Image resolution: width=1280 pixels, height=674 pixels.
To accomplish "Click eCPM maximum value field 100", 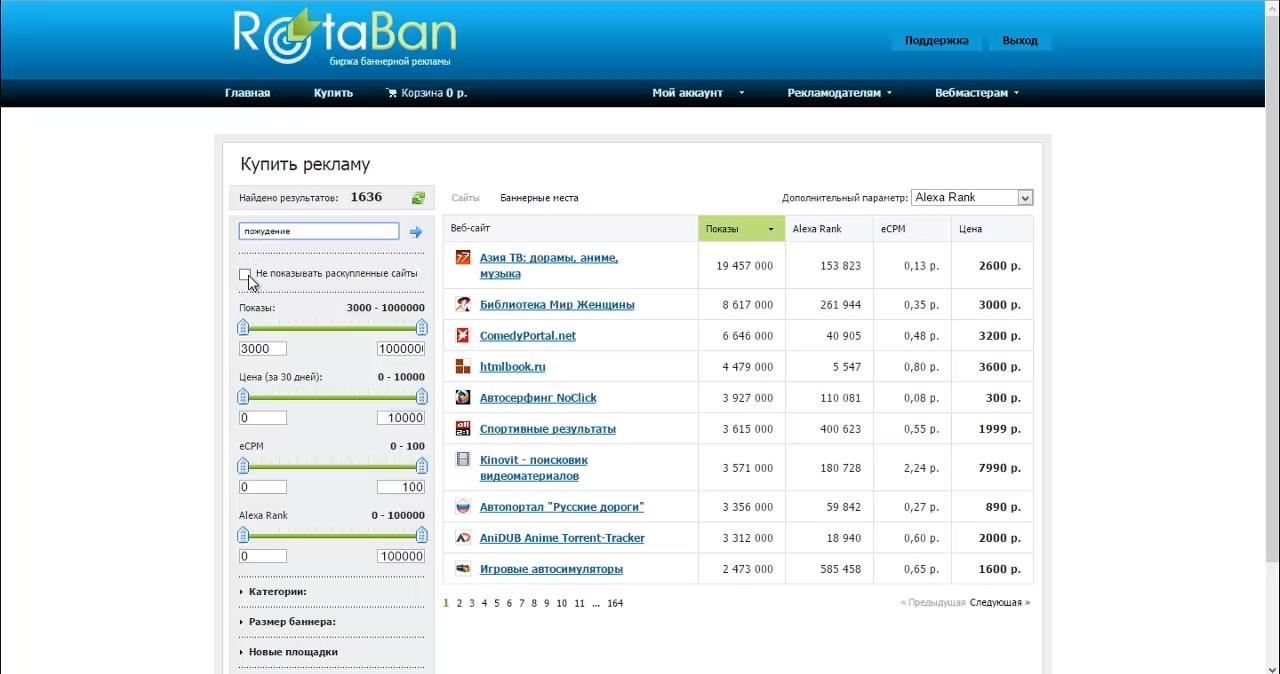I will point(401,487).
